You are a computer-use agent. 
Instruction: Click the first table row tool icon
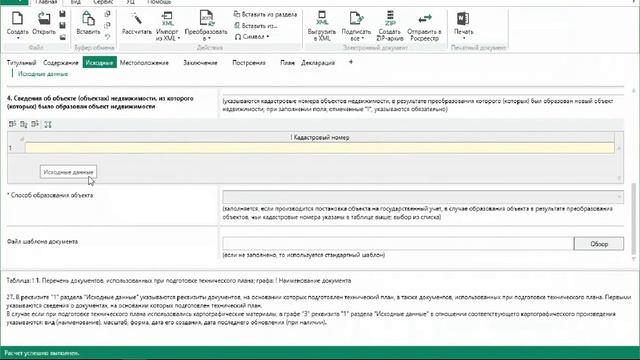[13, 124]
